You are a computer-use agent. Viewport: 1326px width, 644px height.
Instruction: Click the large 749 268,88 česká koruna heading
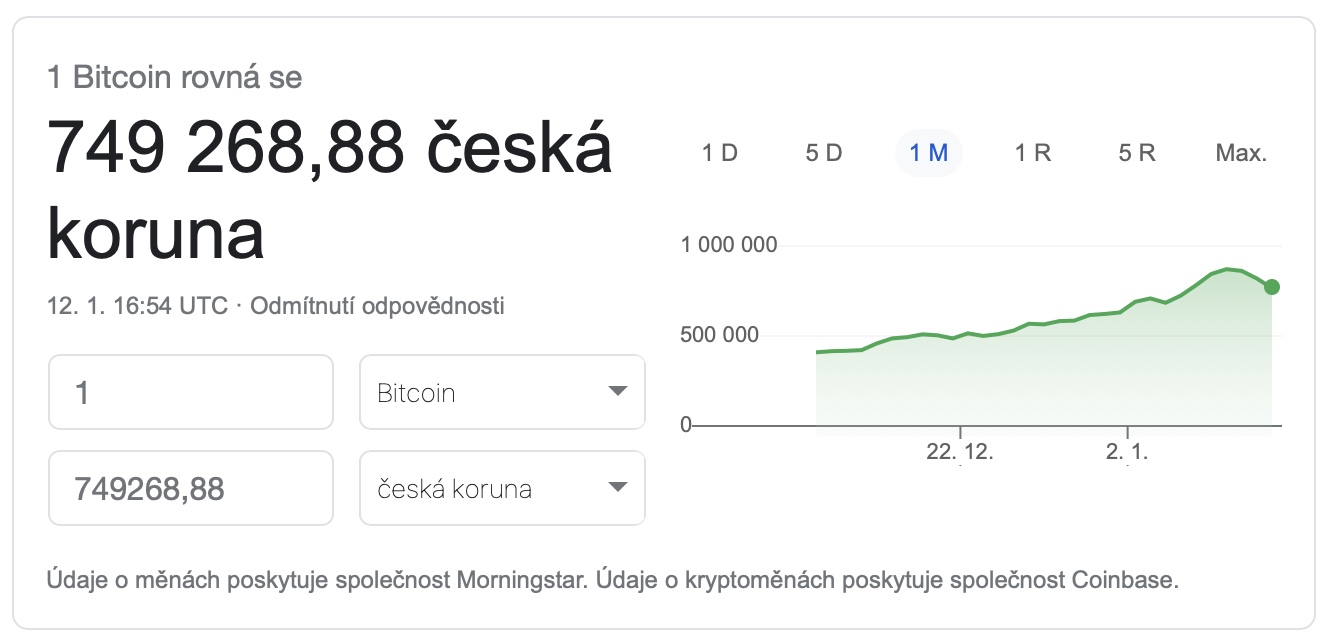330,192
